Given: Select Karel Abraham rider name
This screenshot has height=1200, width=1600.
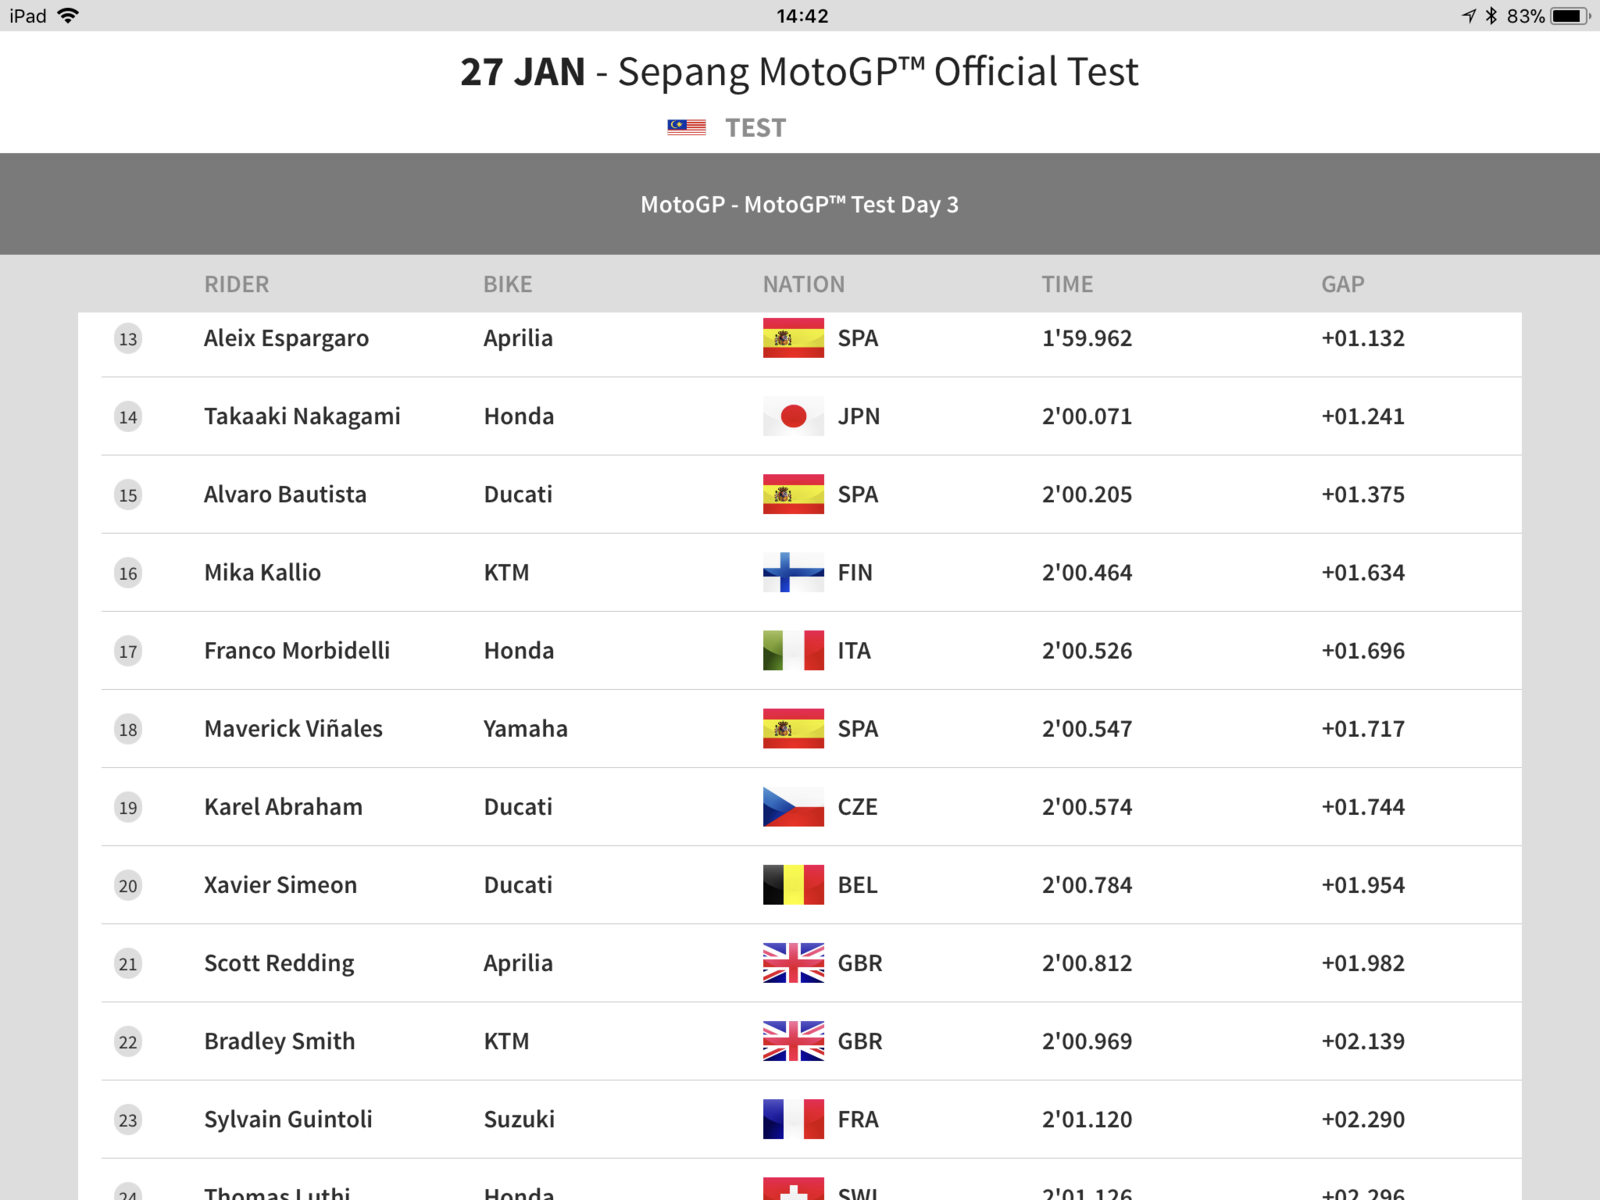Looking at the screenshot, I should [283, 807].
